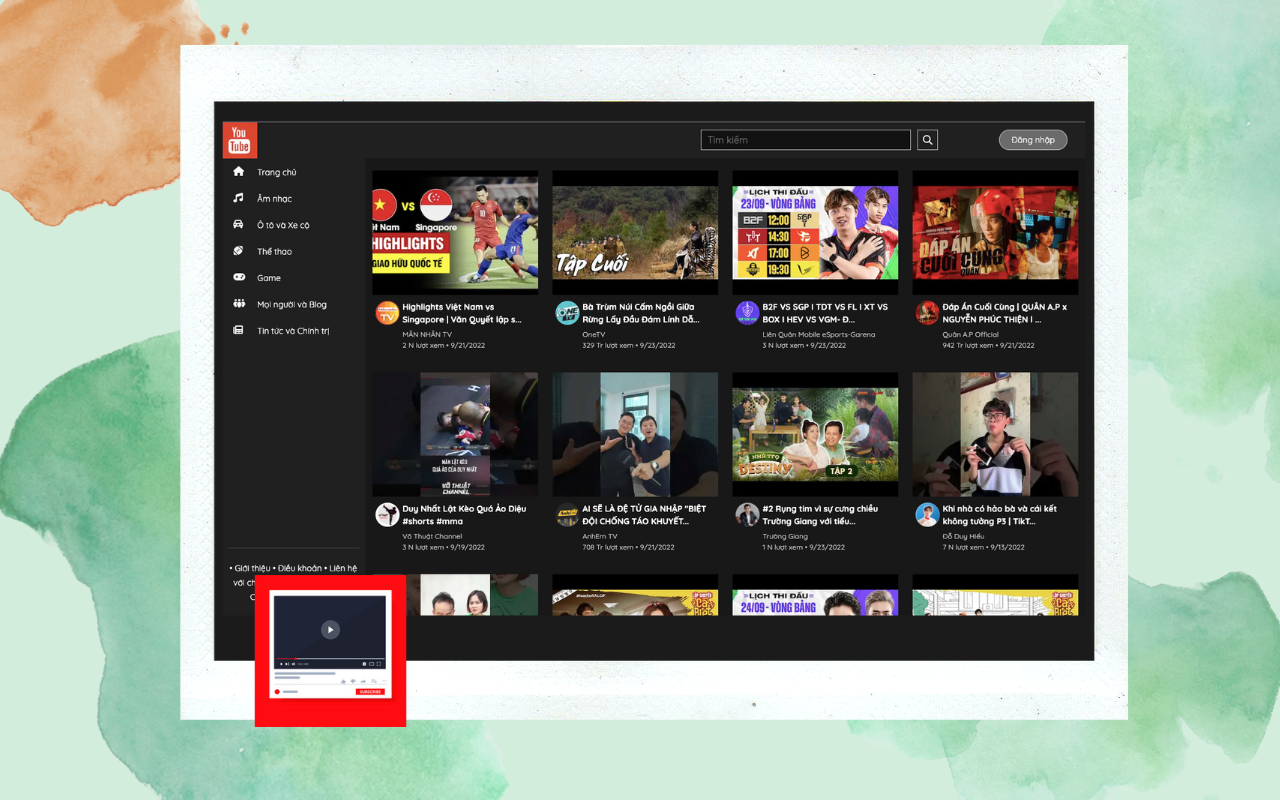Click the home icon beside Trang chủ
This screenshot has height=800, width=1280.
[239, 172]
